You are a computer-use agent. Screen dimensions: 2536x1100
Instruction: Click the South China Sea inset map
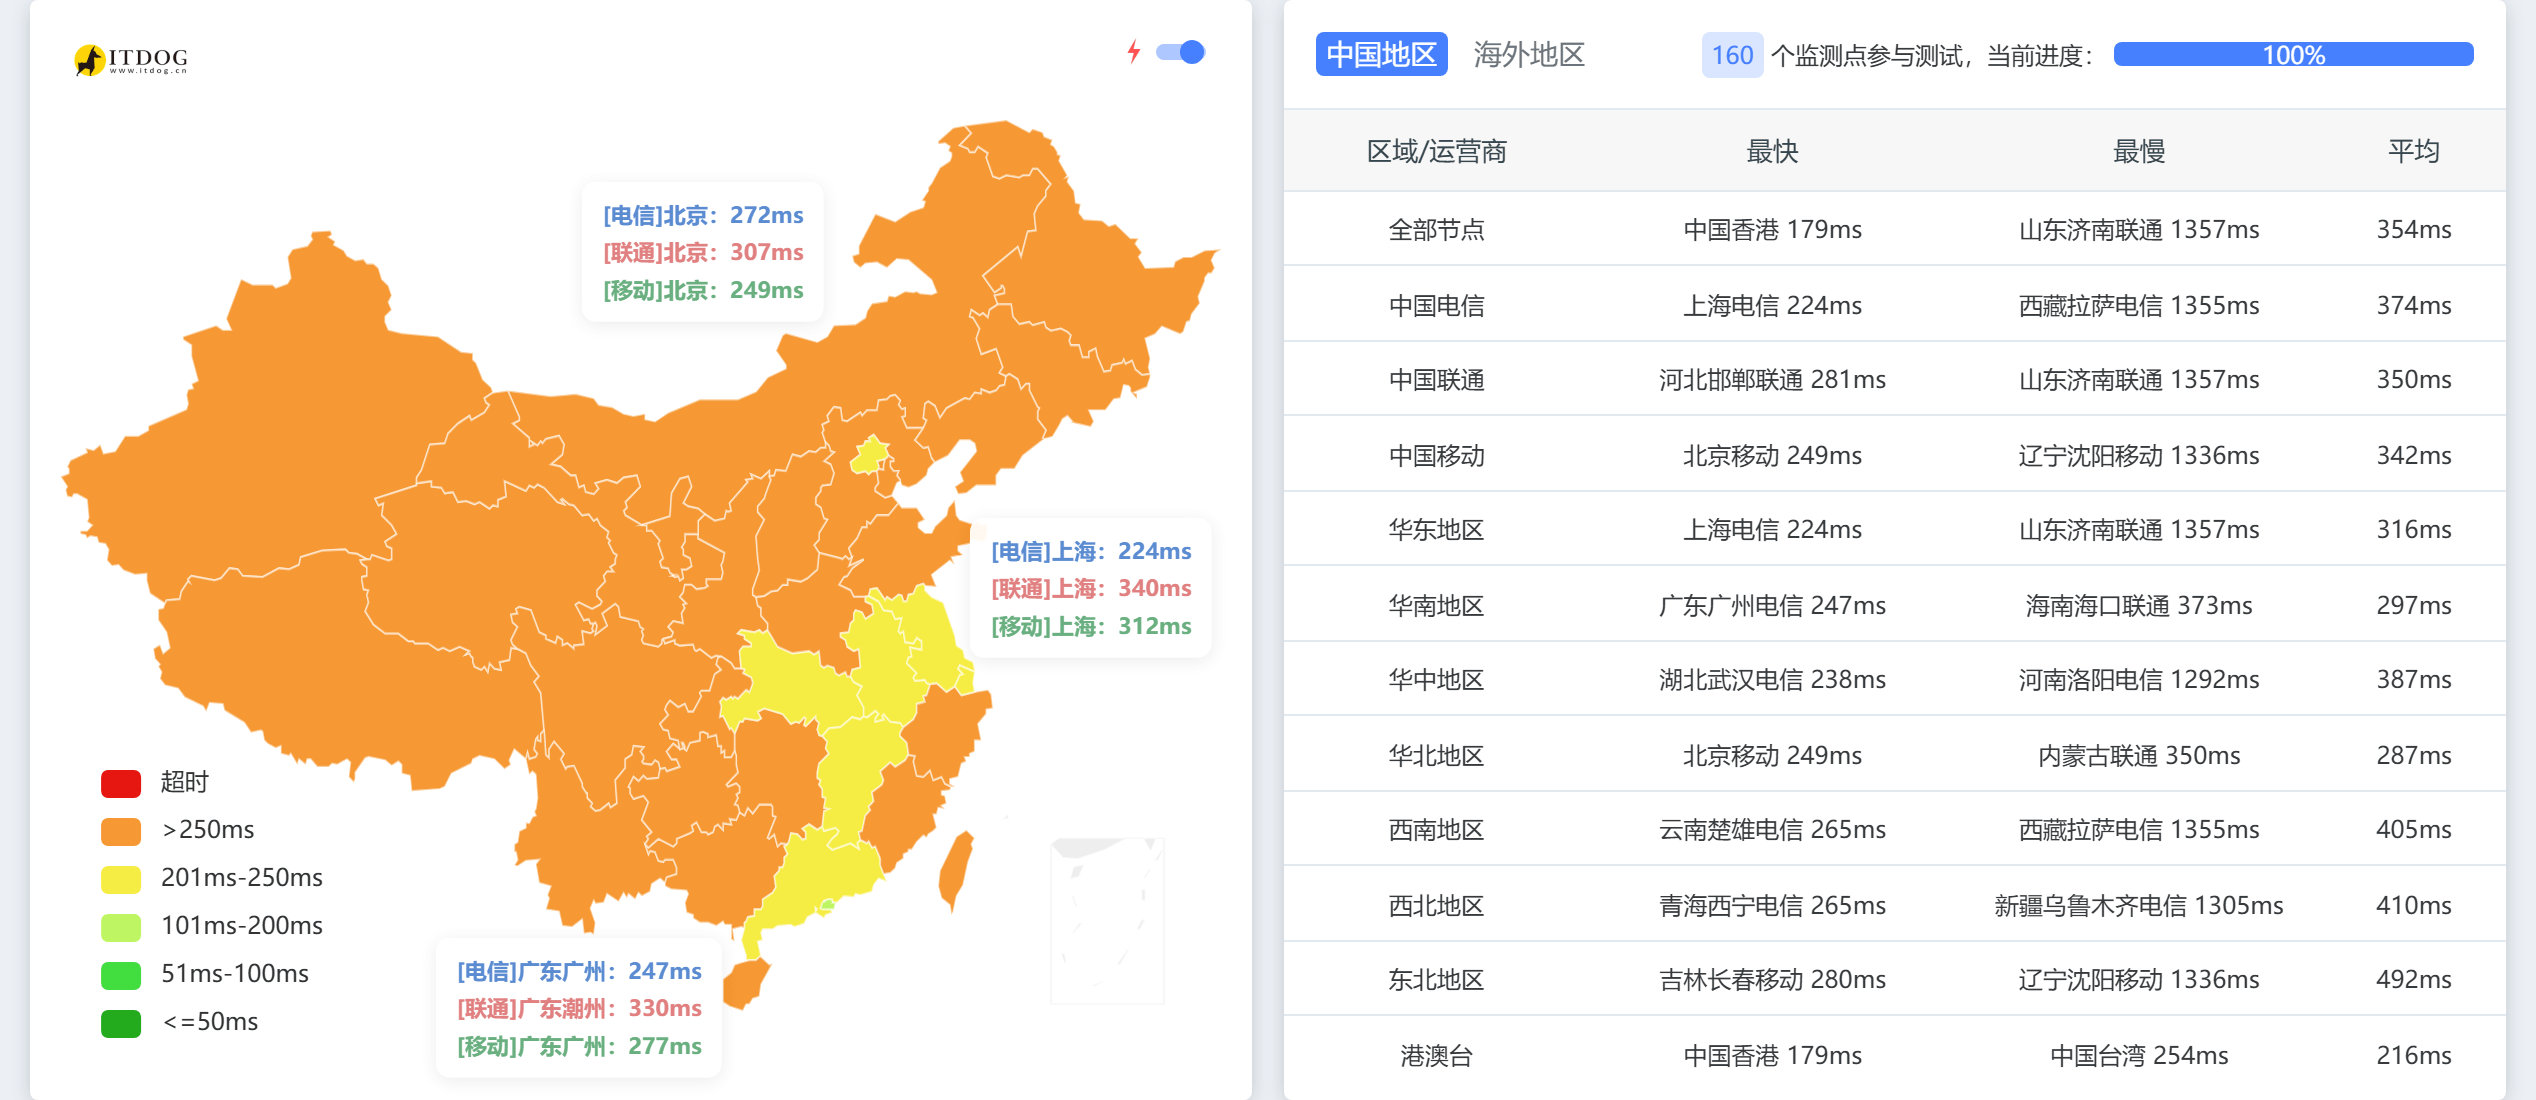(1107, 920)
